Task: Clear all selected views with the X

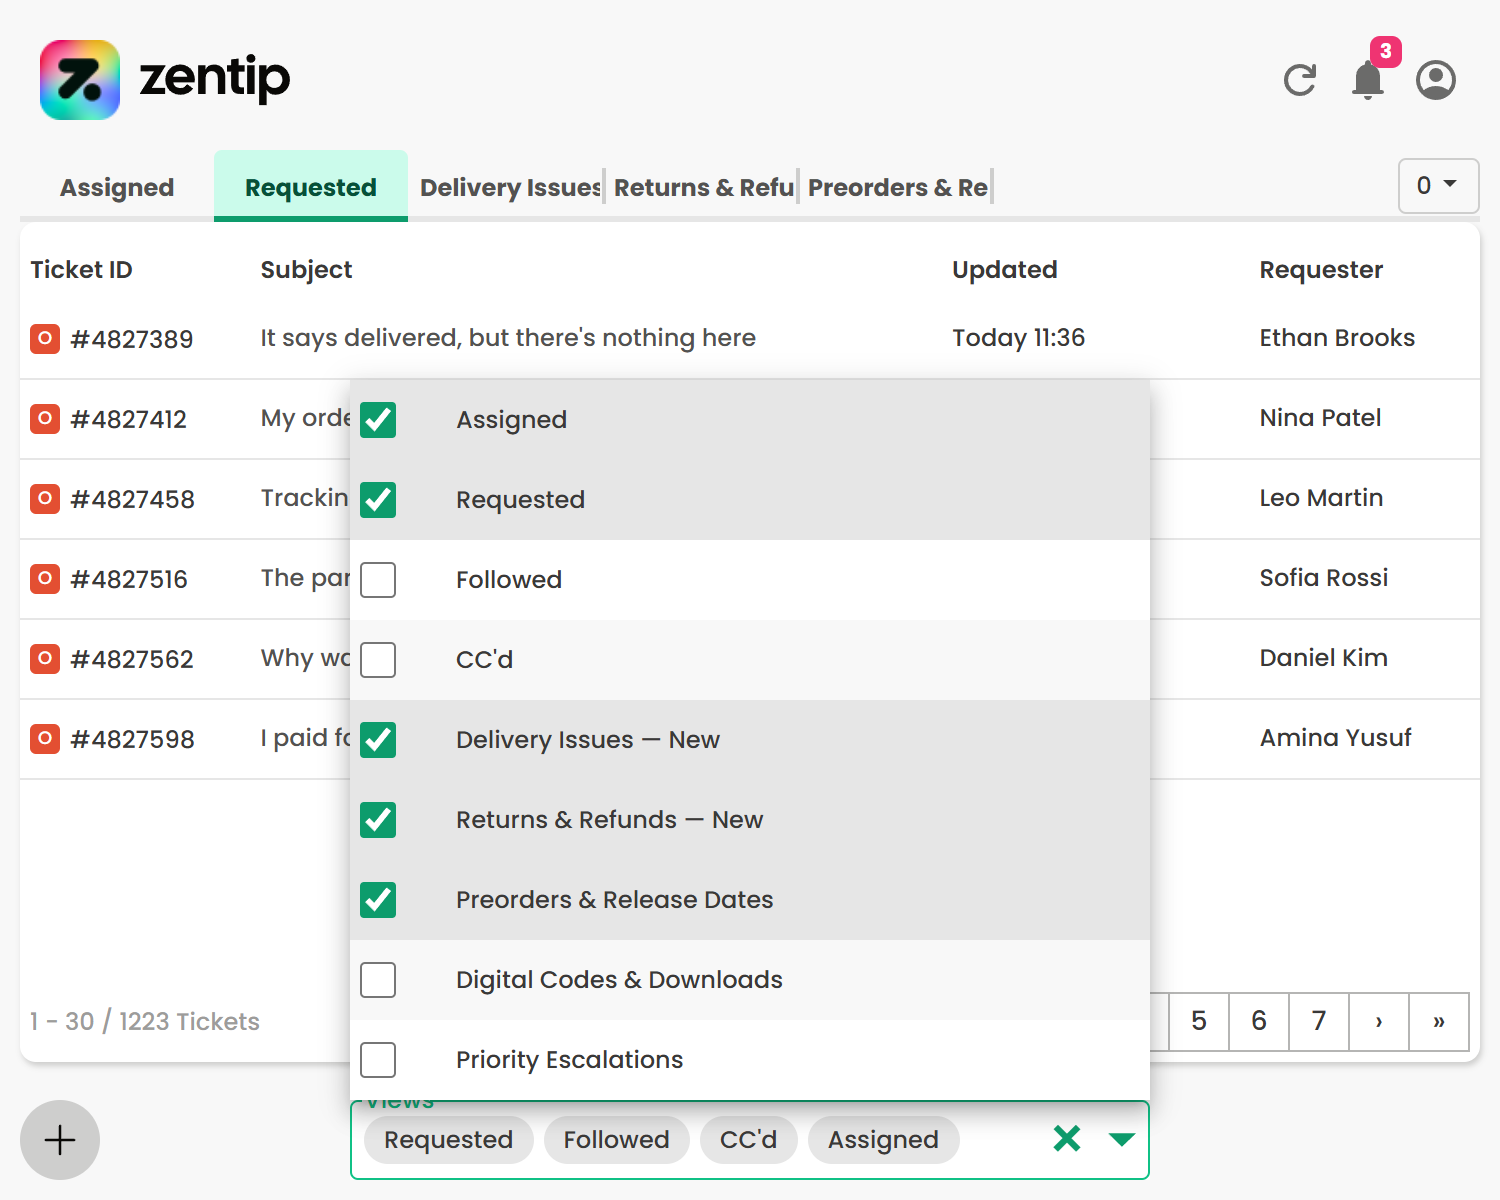Action: click(x=1067, y=1138)
